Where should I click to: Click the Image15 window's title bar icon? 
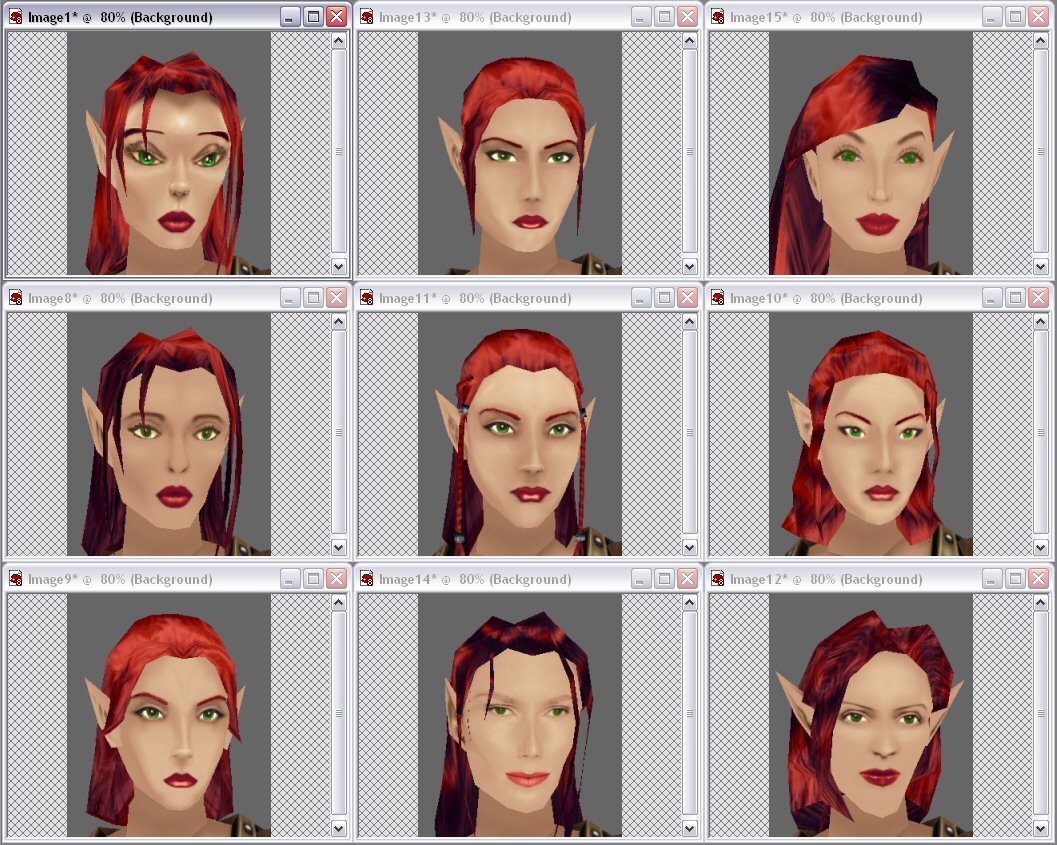point(718,17)
